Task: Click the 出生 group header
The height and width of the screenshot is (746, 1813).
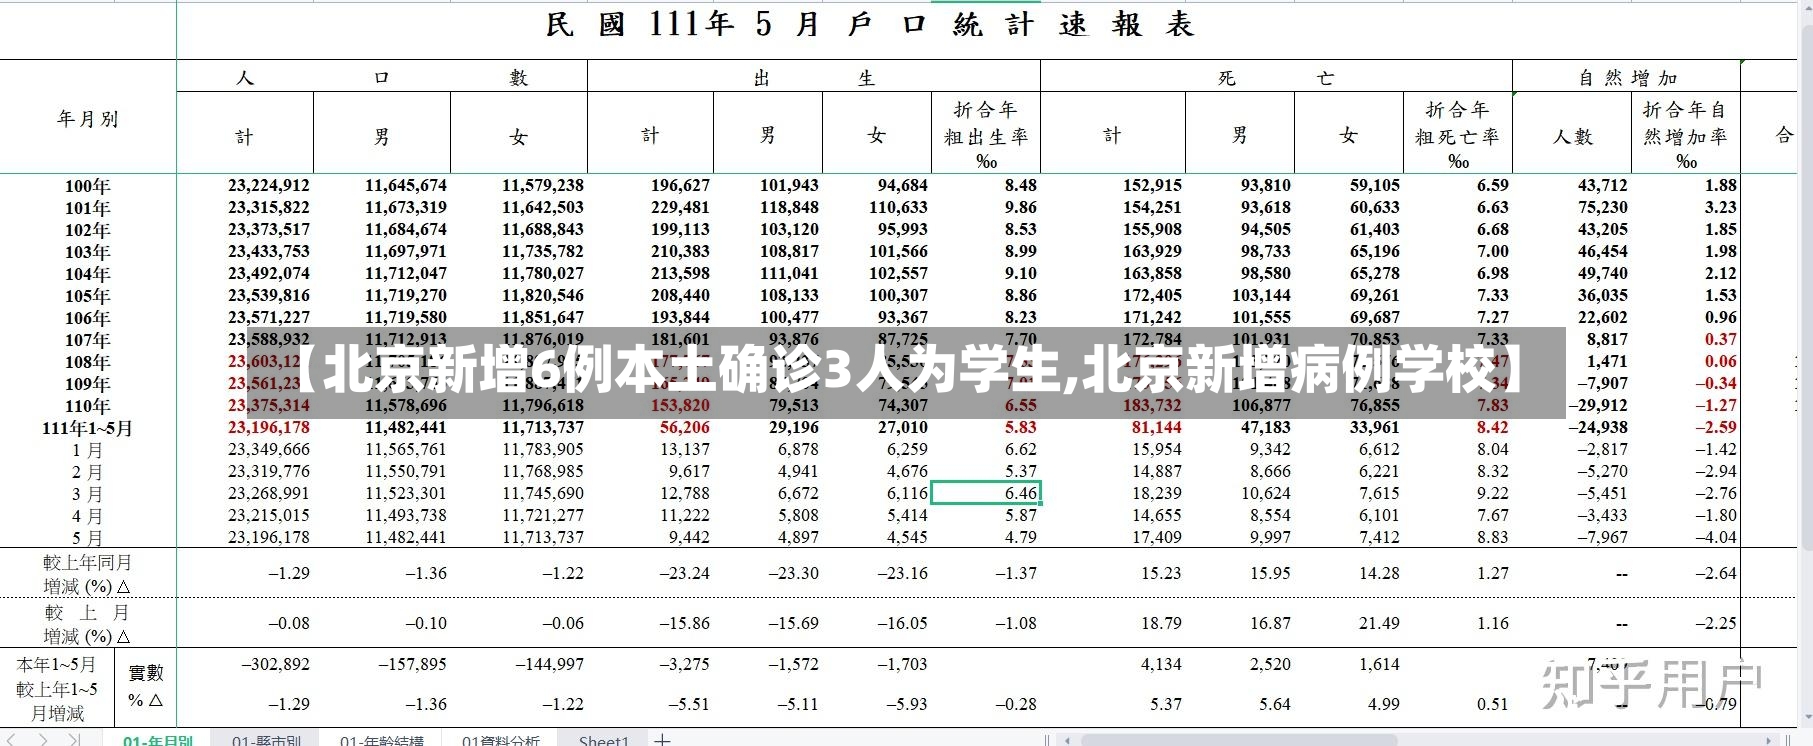Action: click(814, 77)
